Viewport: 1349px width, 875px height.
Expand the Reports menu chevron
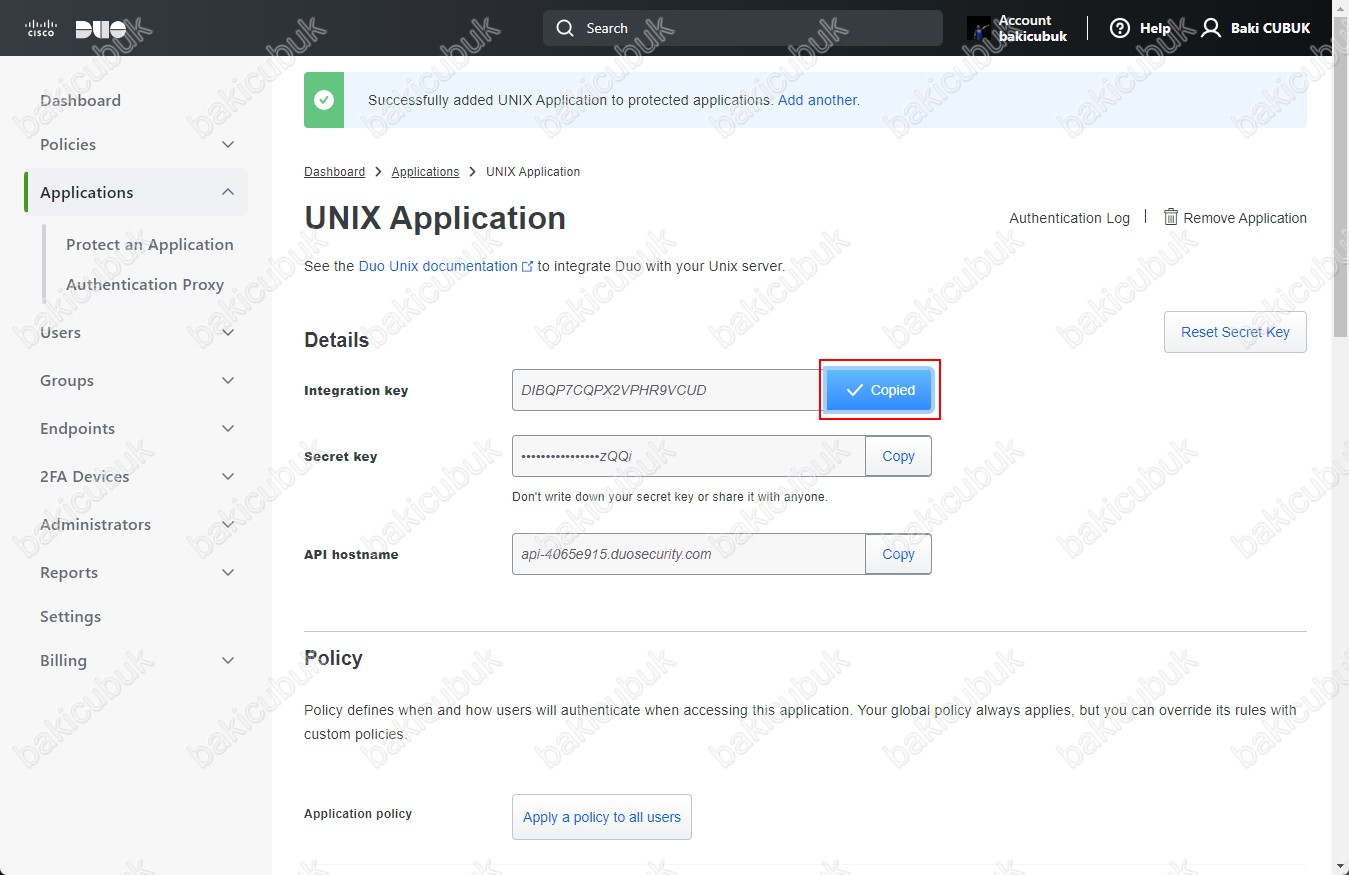point(228,573)
